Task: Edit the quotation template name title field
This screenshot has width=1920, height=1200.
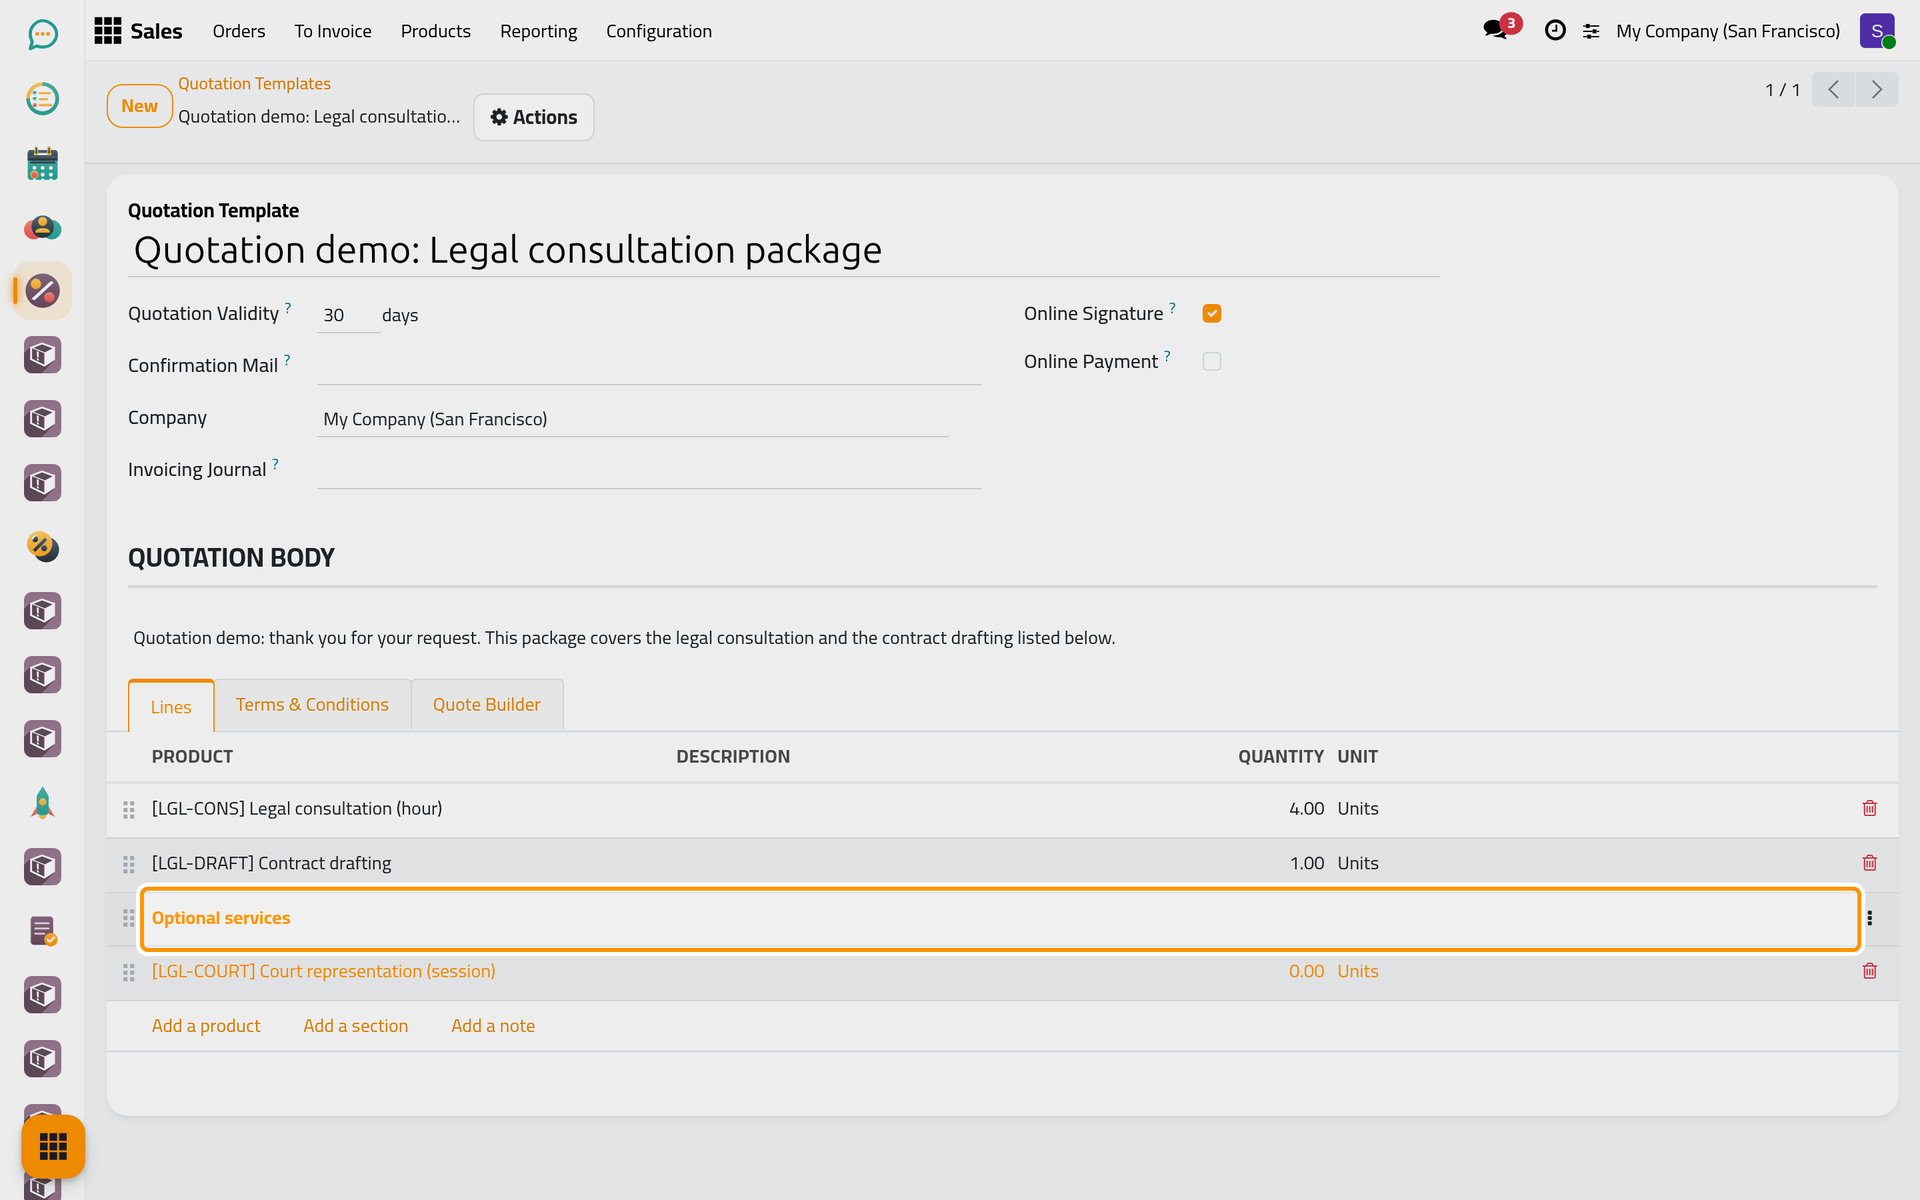Action: coord(783,250)
